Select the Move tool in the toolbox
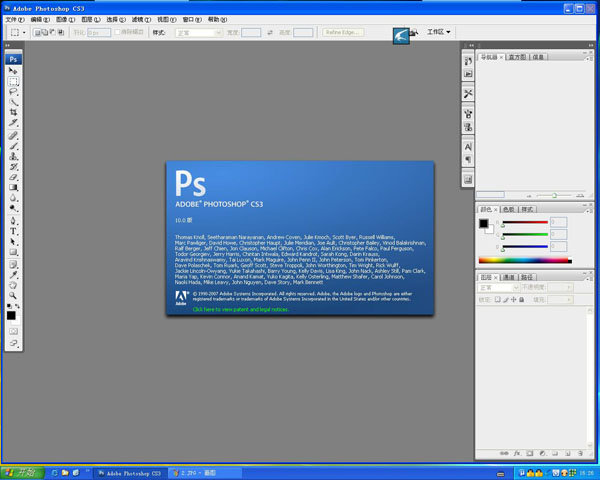Viewport: 600px width, 480px height. pos(14,71)
